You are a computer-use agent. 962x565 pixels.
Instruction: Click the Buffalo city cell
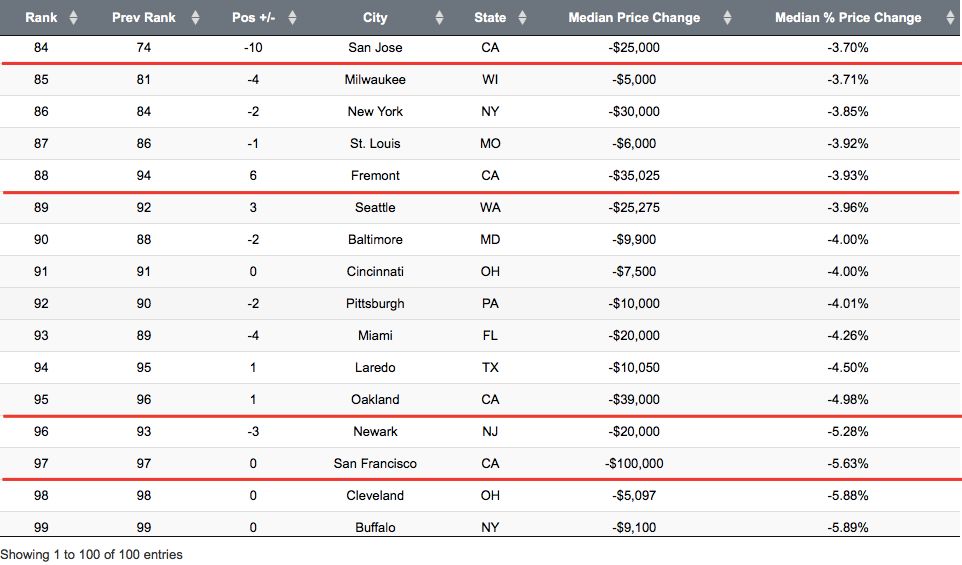pos(375,528)
